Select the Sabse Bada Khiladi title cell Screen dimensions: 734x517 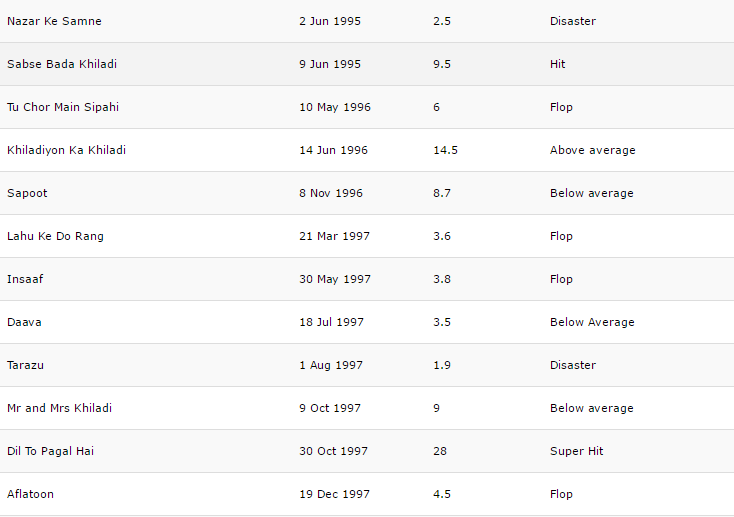62,64
